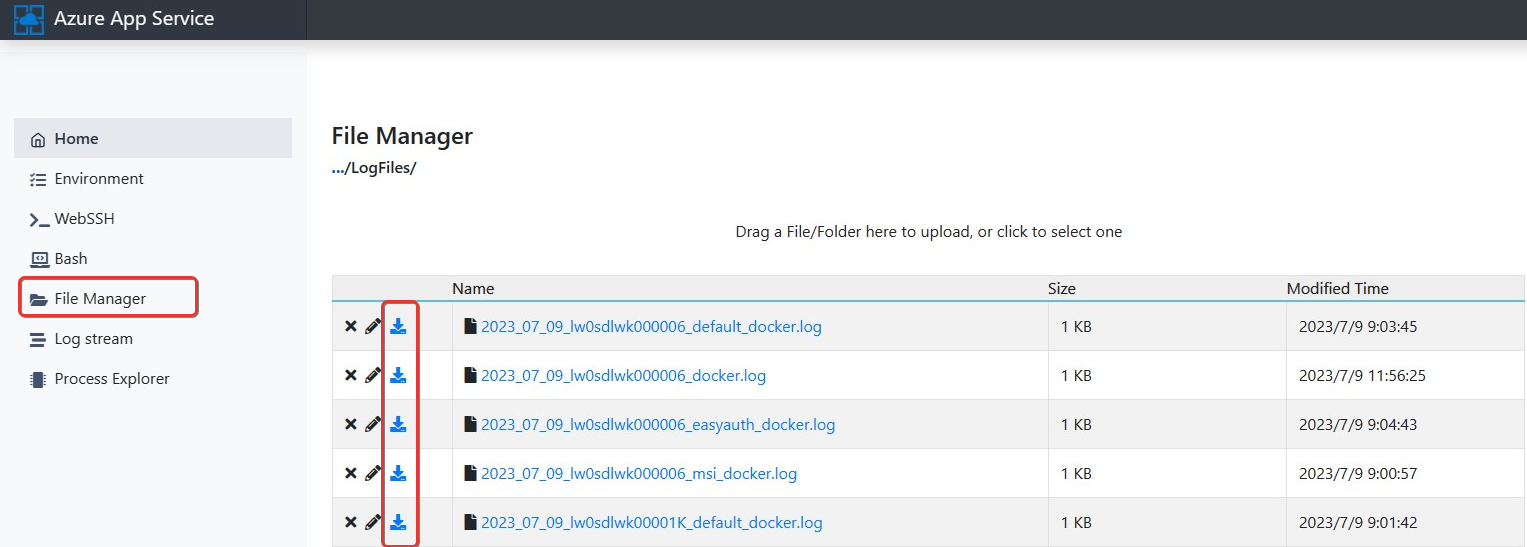The width and height of the screenshot is (1527, 547).
Task: Click the drag-and-drop upload area to select a file
Action: 928,232
